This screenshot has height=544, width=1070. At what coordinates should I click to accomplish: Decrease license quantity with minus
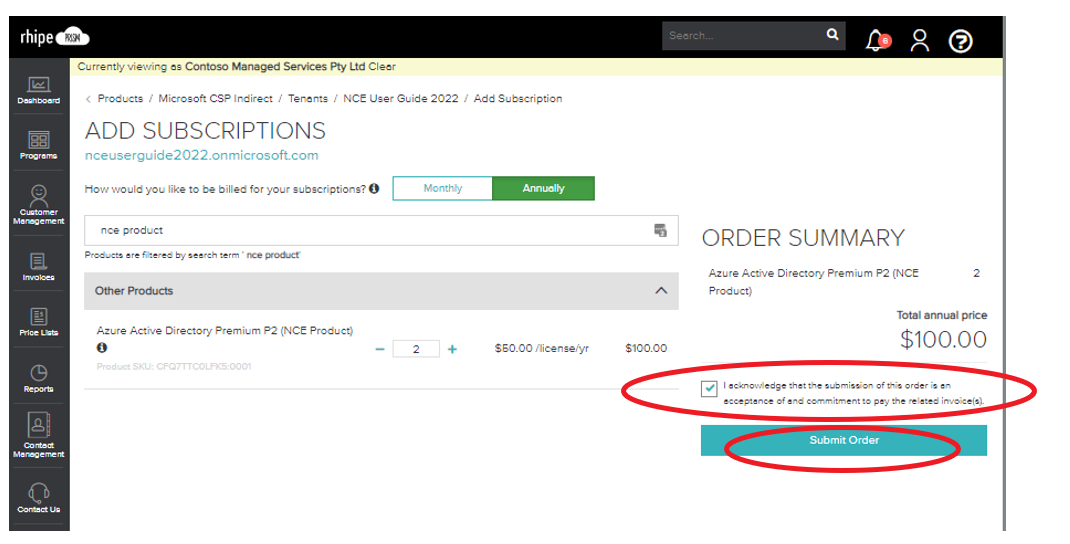pos(380,349)
